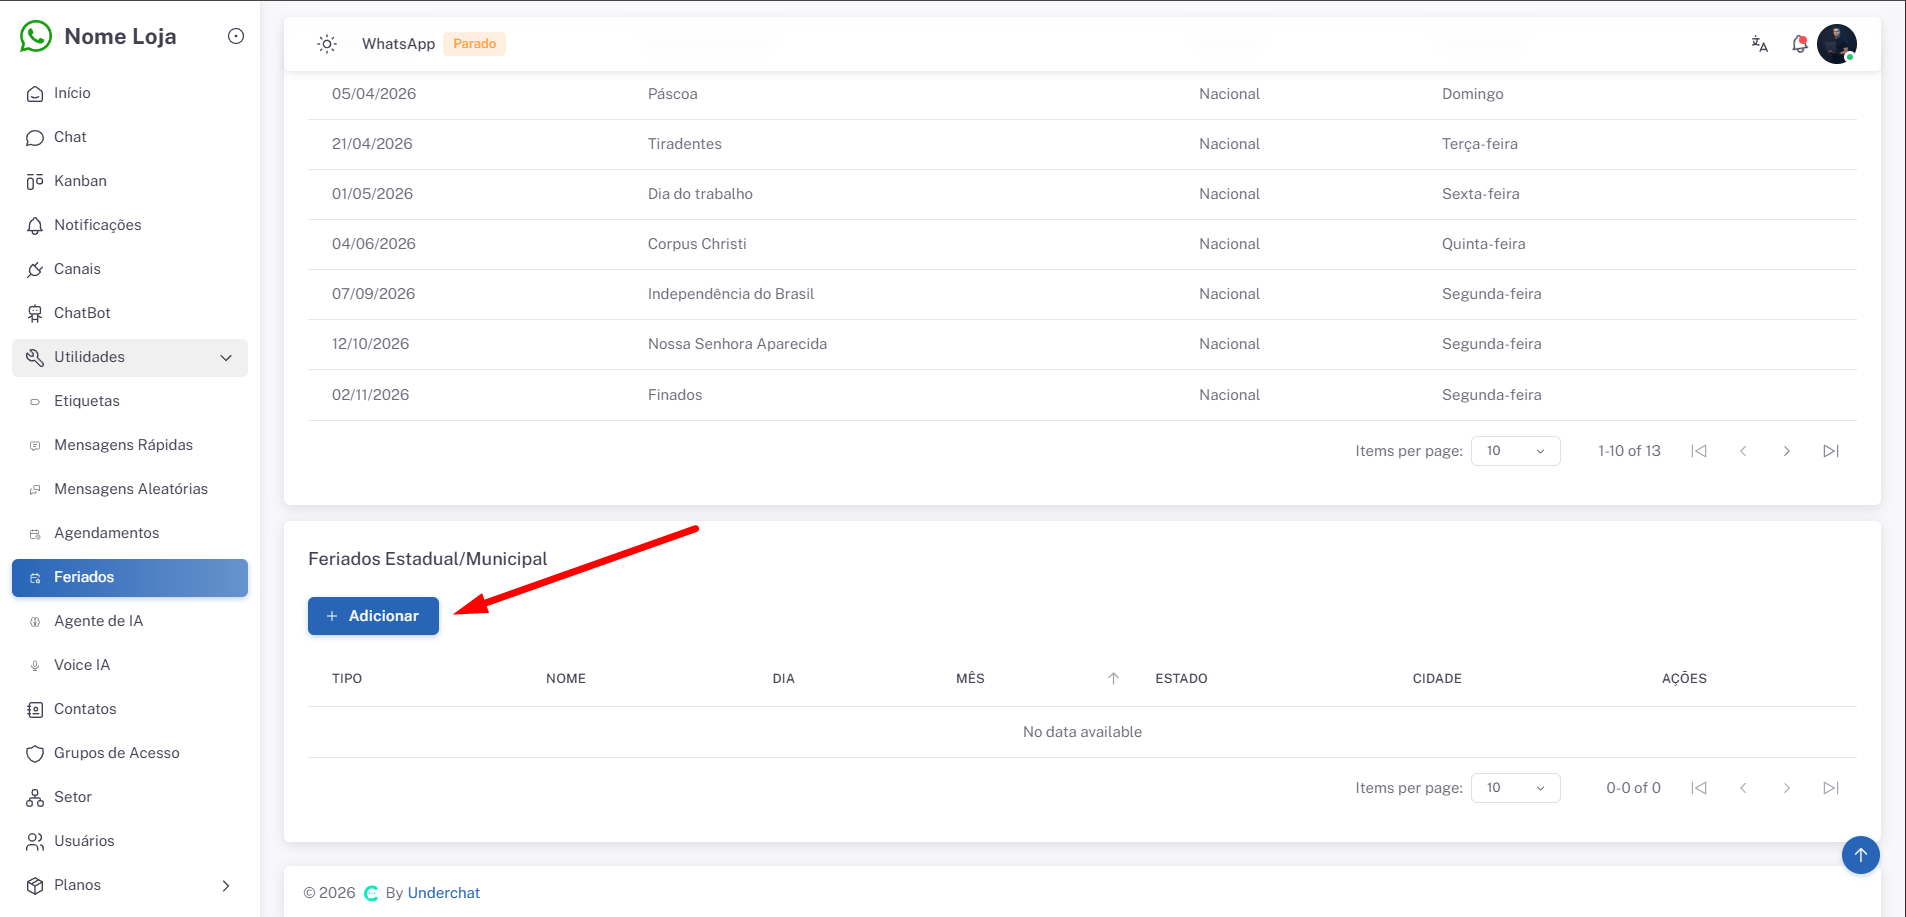Open the notifications bell in top bar

pyautogui.click(x=1800, y=44)
